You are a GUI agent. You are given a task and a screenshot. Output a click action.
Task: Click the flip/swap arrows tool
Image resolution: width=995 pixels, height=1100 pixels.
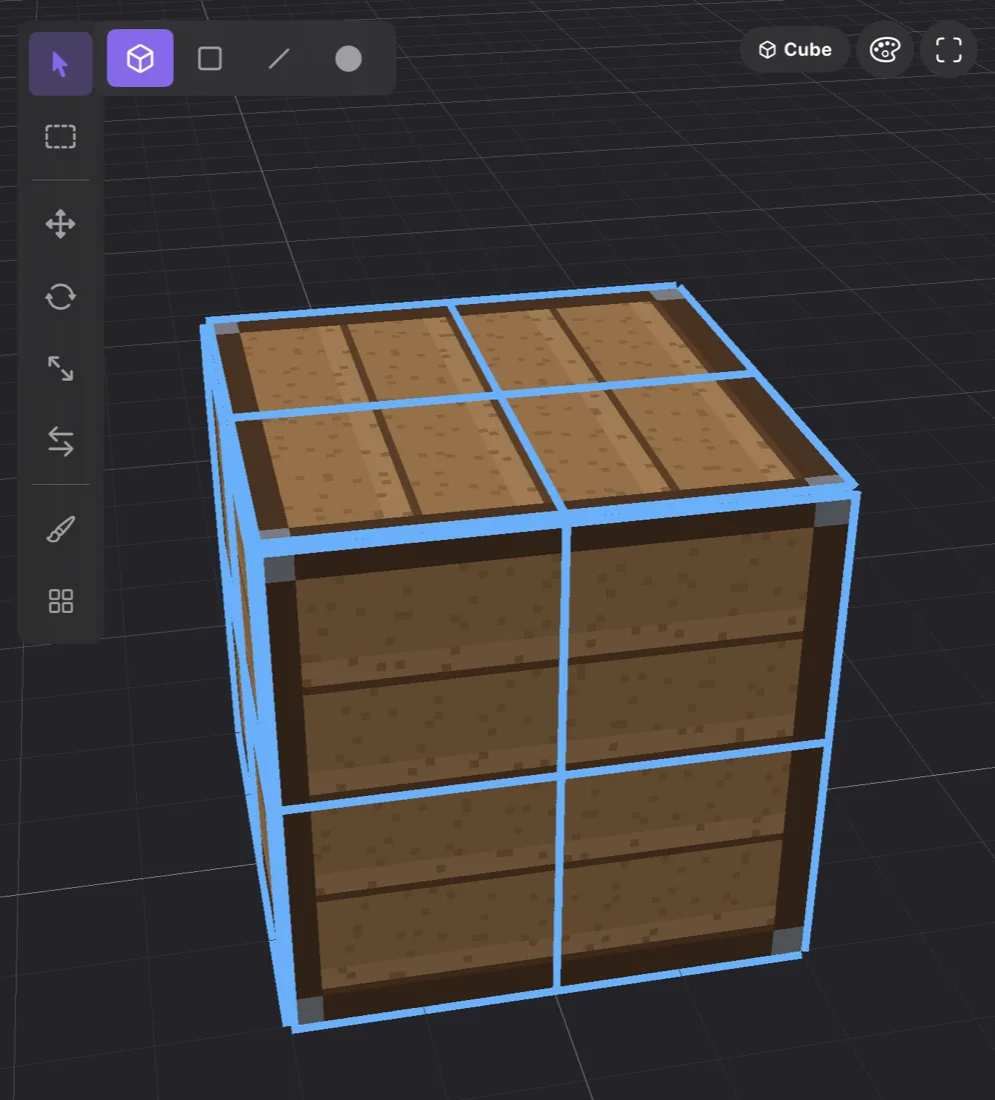point(60,442)
